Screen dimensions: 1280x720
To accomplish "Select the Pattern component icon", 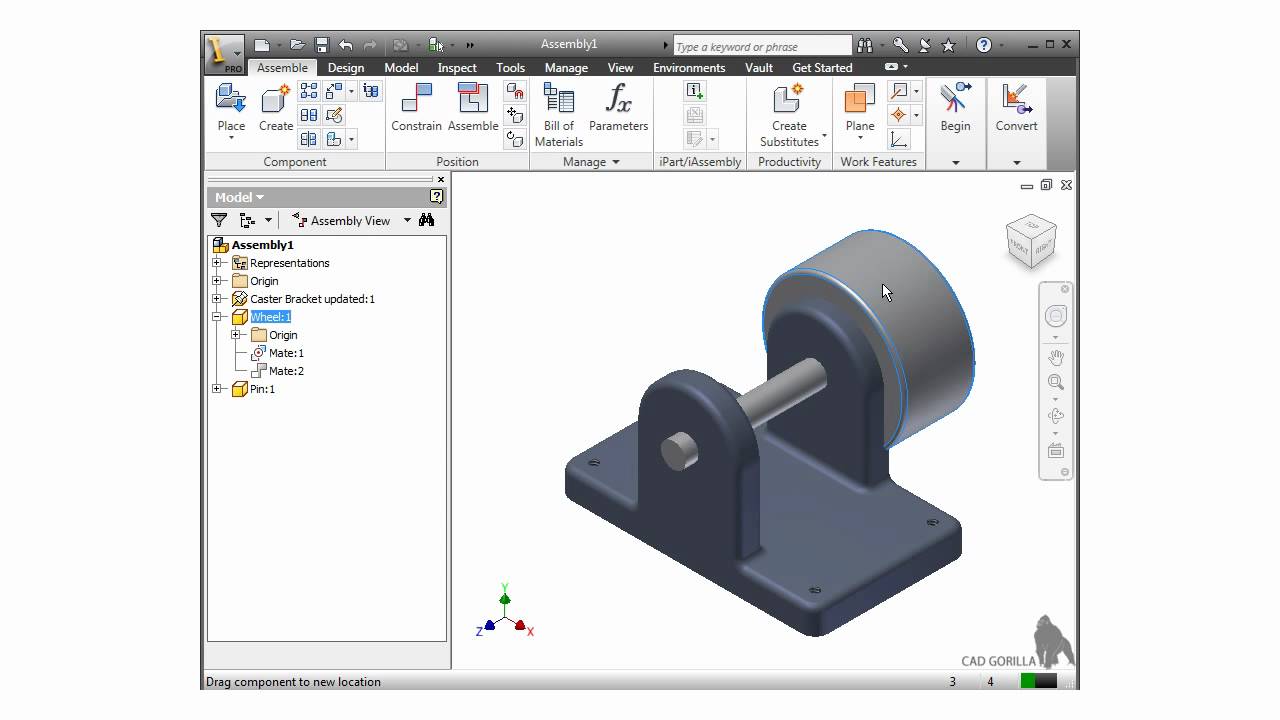I will coord(309,91).
